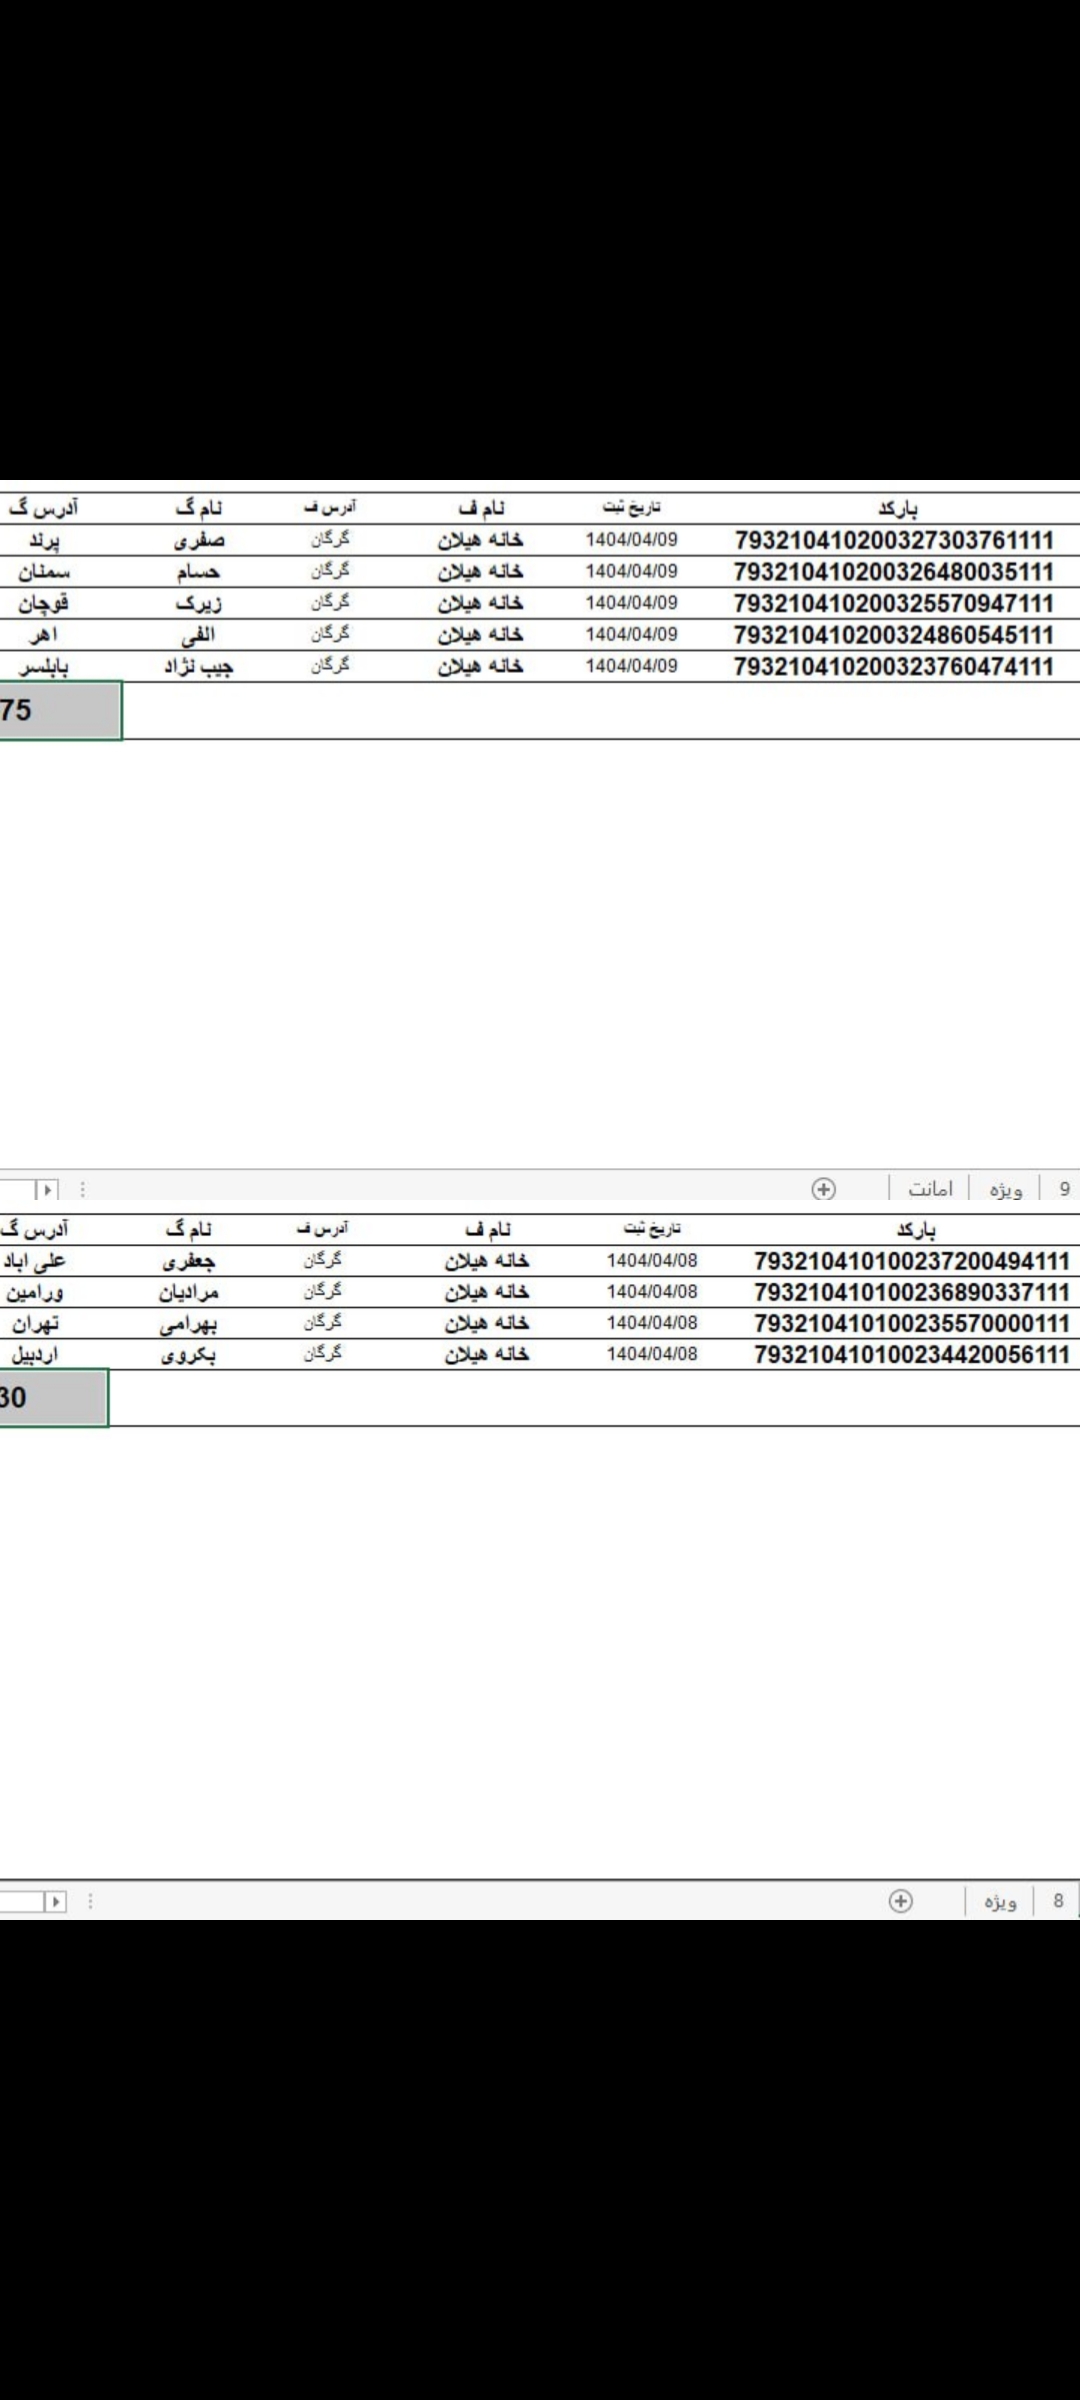Viewport: 1080px width, 2400px height.
Task: Select the gray total cell showing 30
Action: pos(52,1398)
